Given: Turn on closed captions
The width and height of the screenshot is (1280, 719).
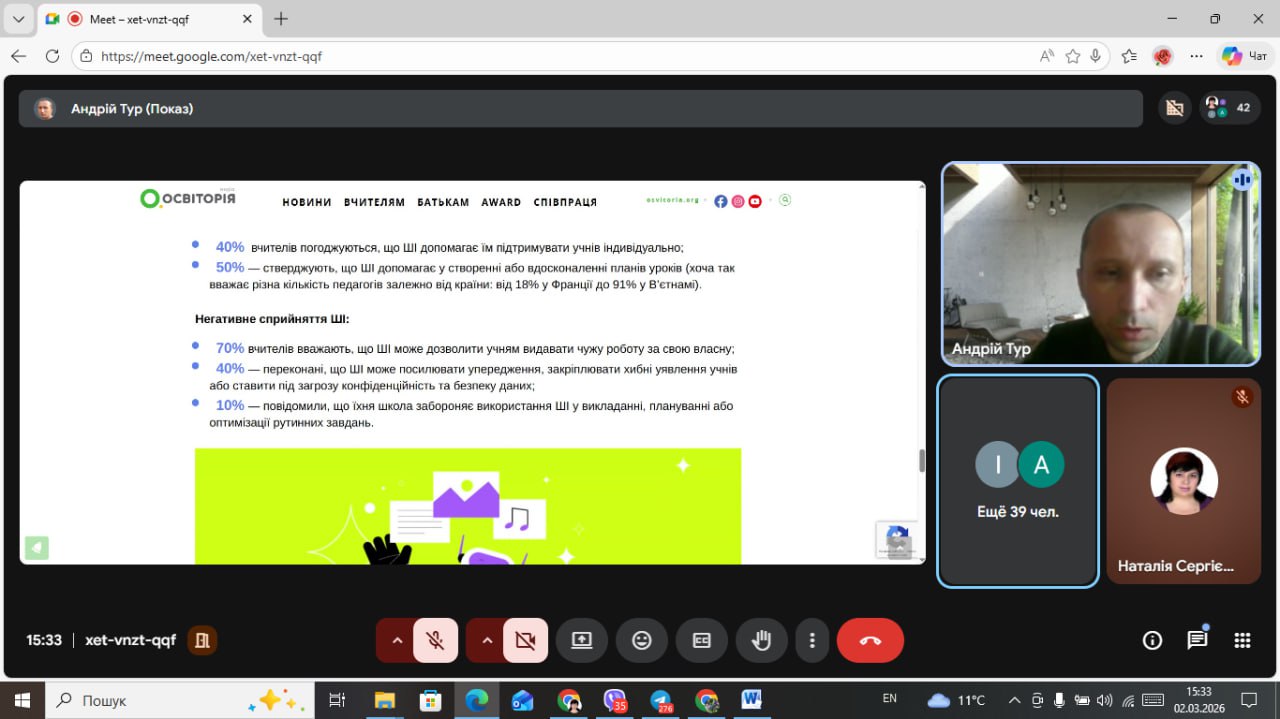Looking at the screenshot, I should click(702, 641).
